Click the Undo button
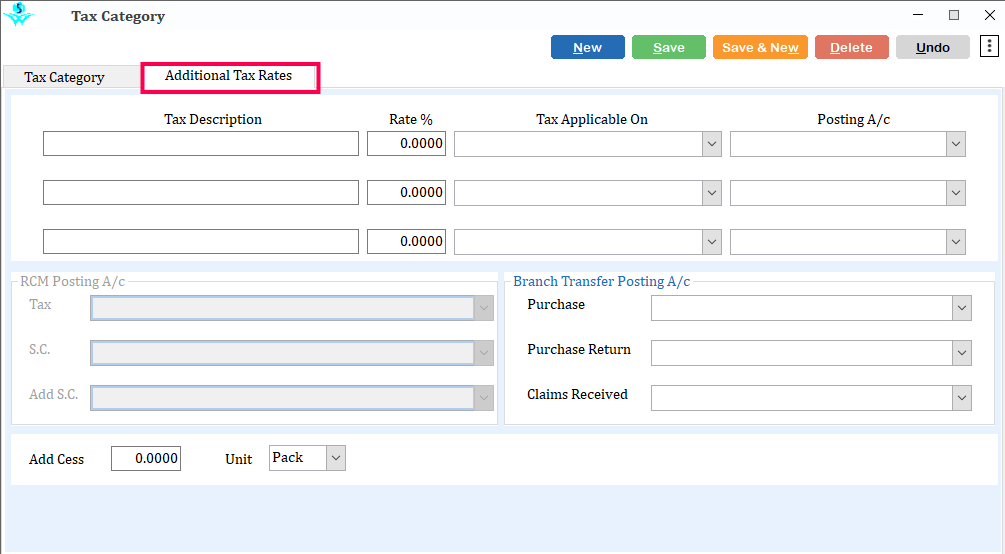 pyautogui.click(x=933, y=47)
